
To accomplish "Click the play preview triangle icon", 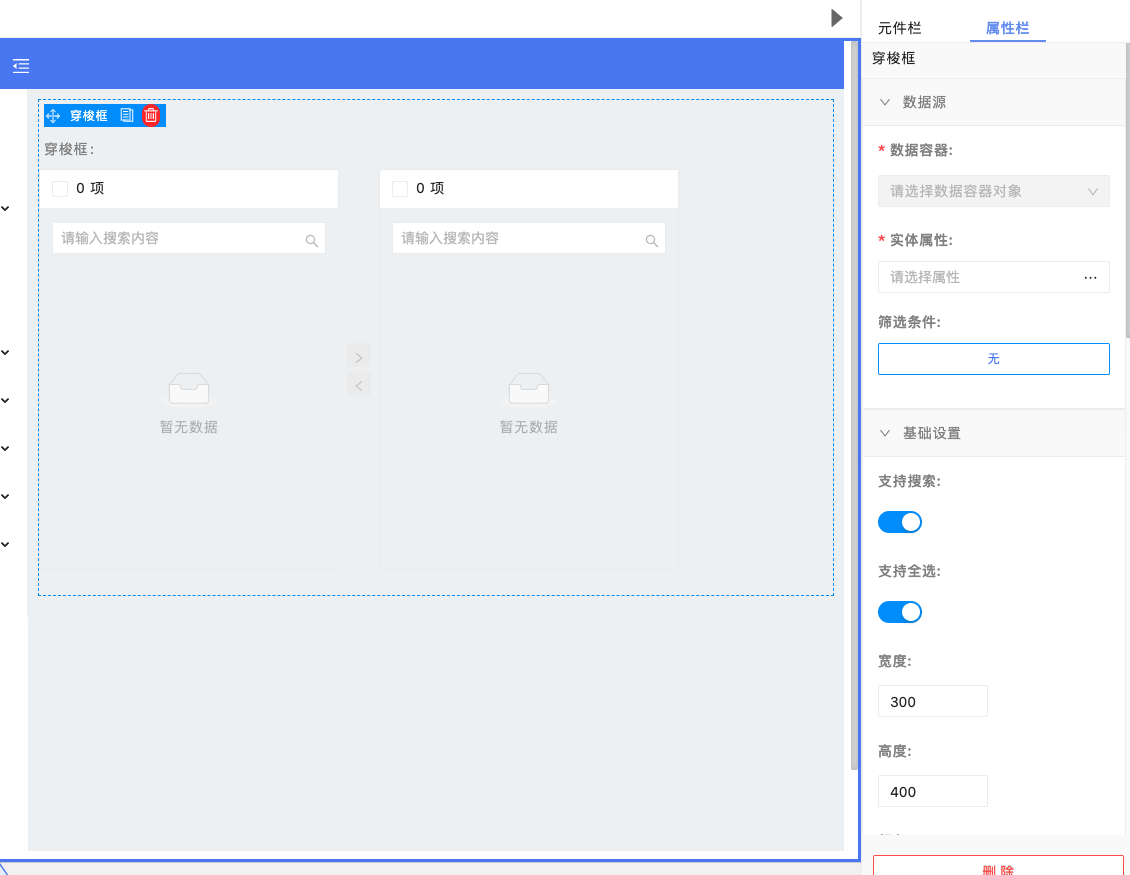I will pyautogui.click(x=836, y=18).
